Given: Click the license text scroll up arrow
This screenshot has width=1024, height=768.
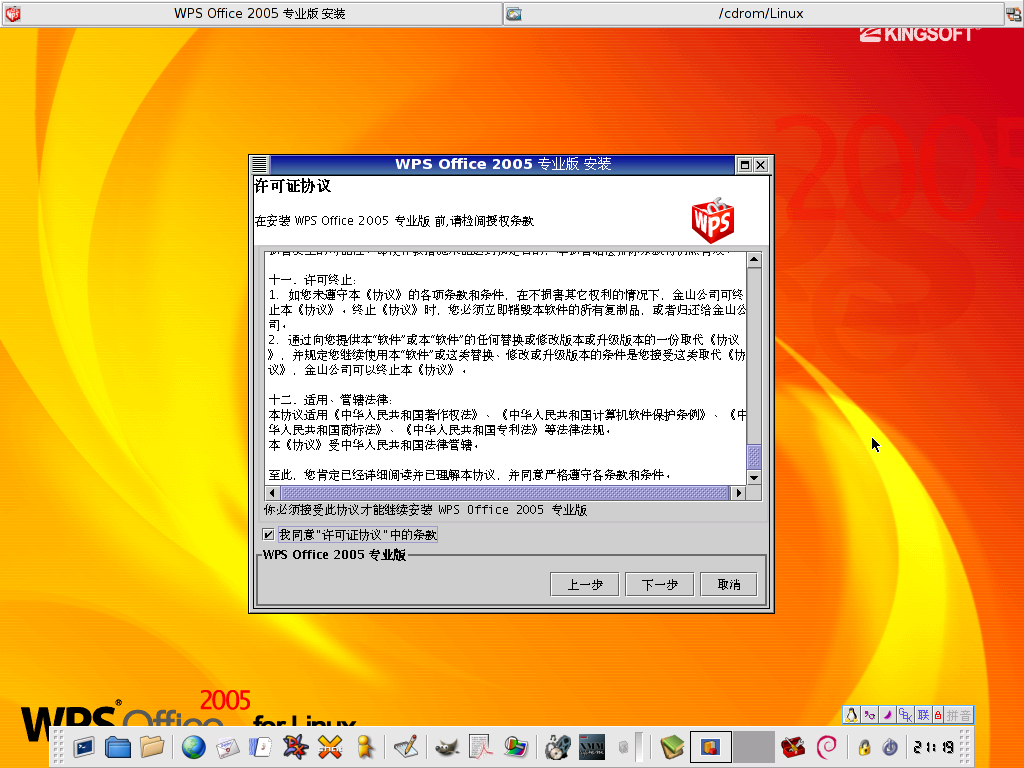Looking at the screenshot, I should coord(754,260).
